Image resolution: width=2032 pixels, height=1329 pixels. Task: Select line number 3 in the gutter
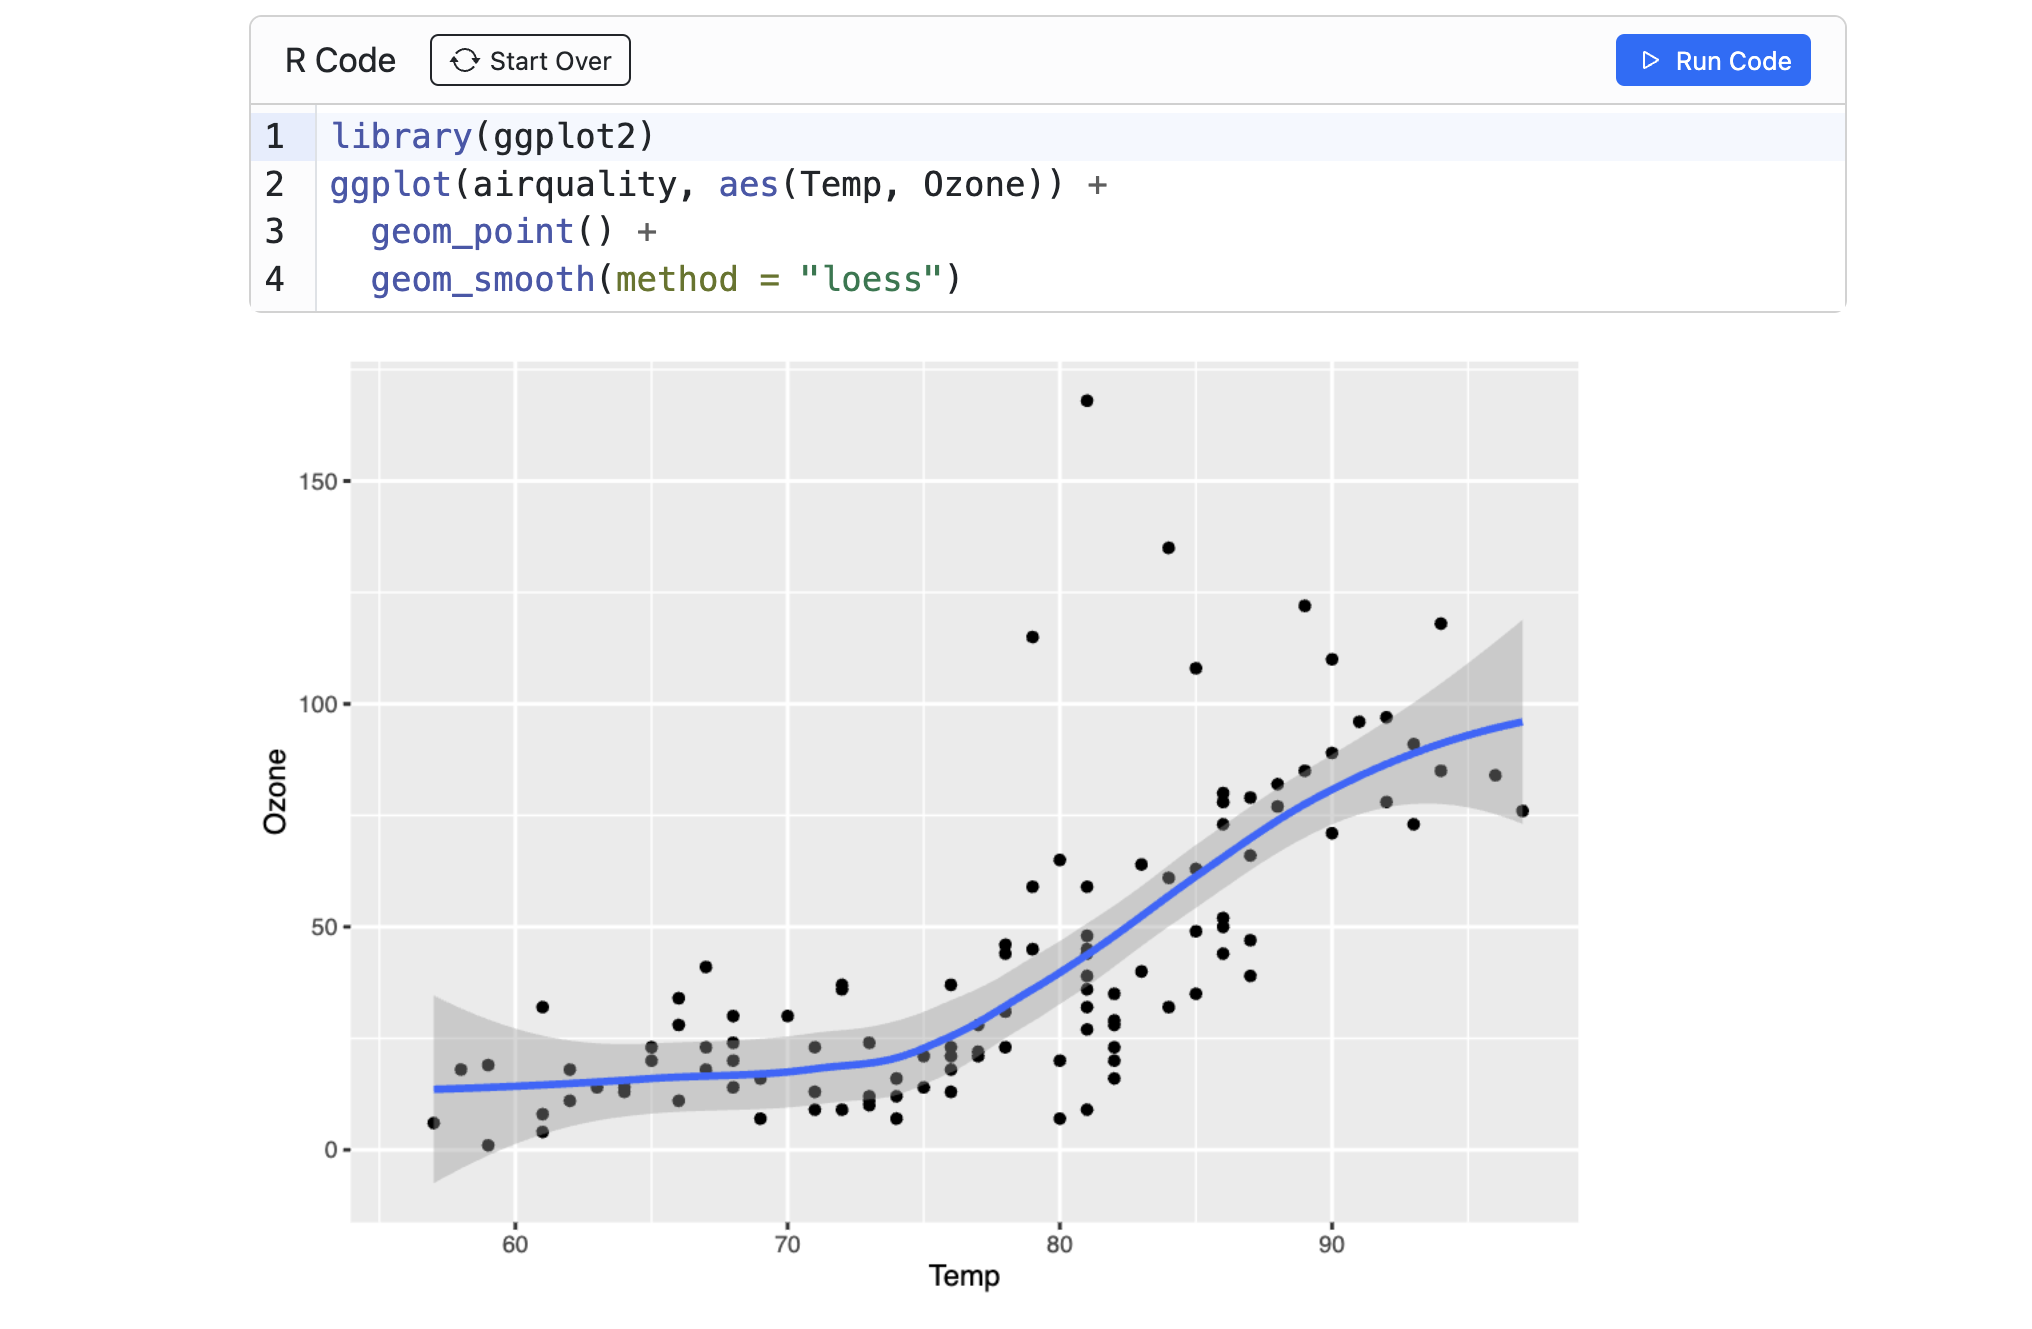[273, 231]
